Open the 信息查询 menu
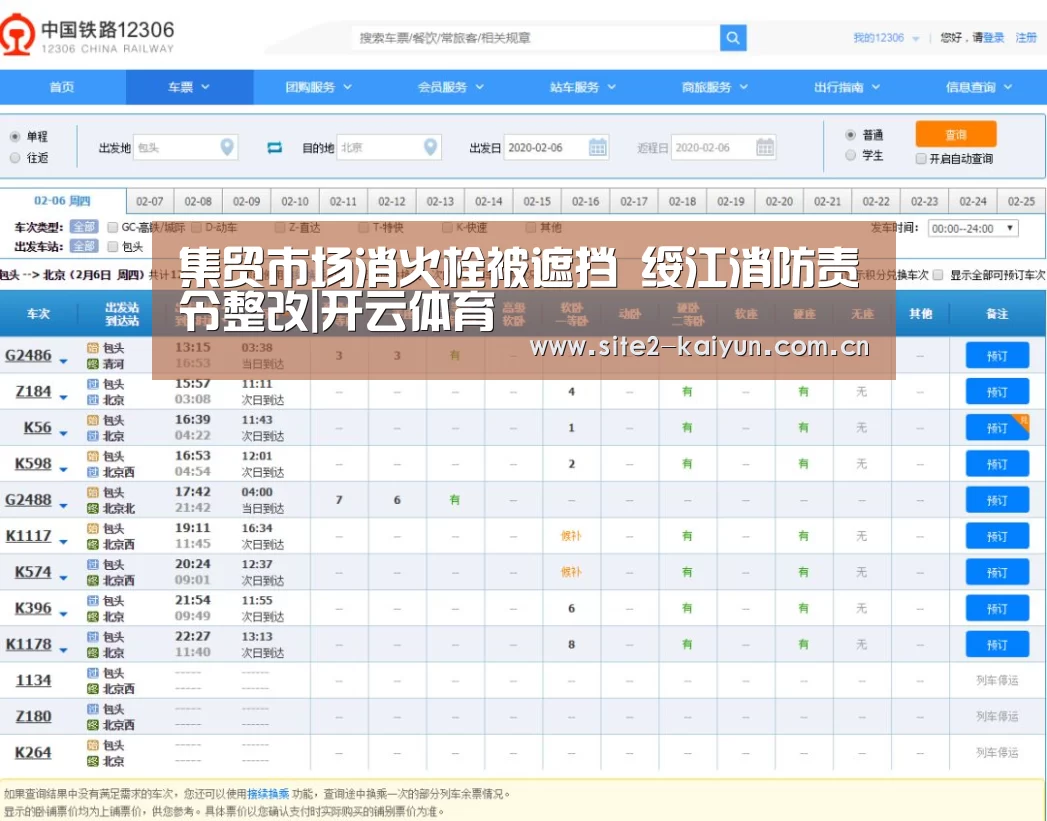The height and width of the screenshot is (821, 1047). click(979, 87)
